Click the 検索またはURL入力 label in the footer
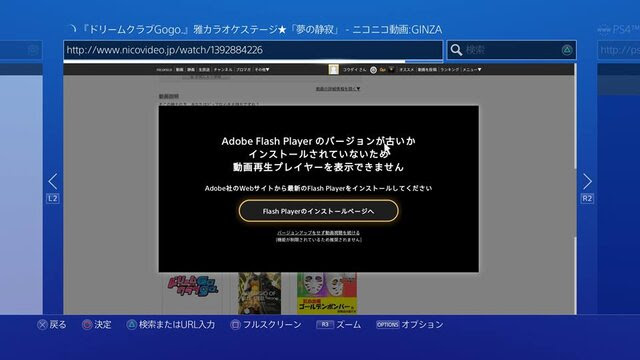Image resolution: width=640 pixels, height=360 pixels. [x=177, y=324]
